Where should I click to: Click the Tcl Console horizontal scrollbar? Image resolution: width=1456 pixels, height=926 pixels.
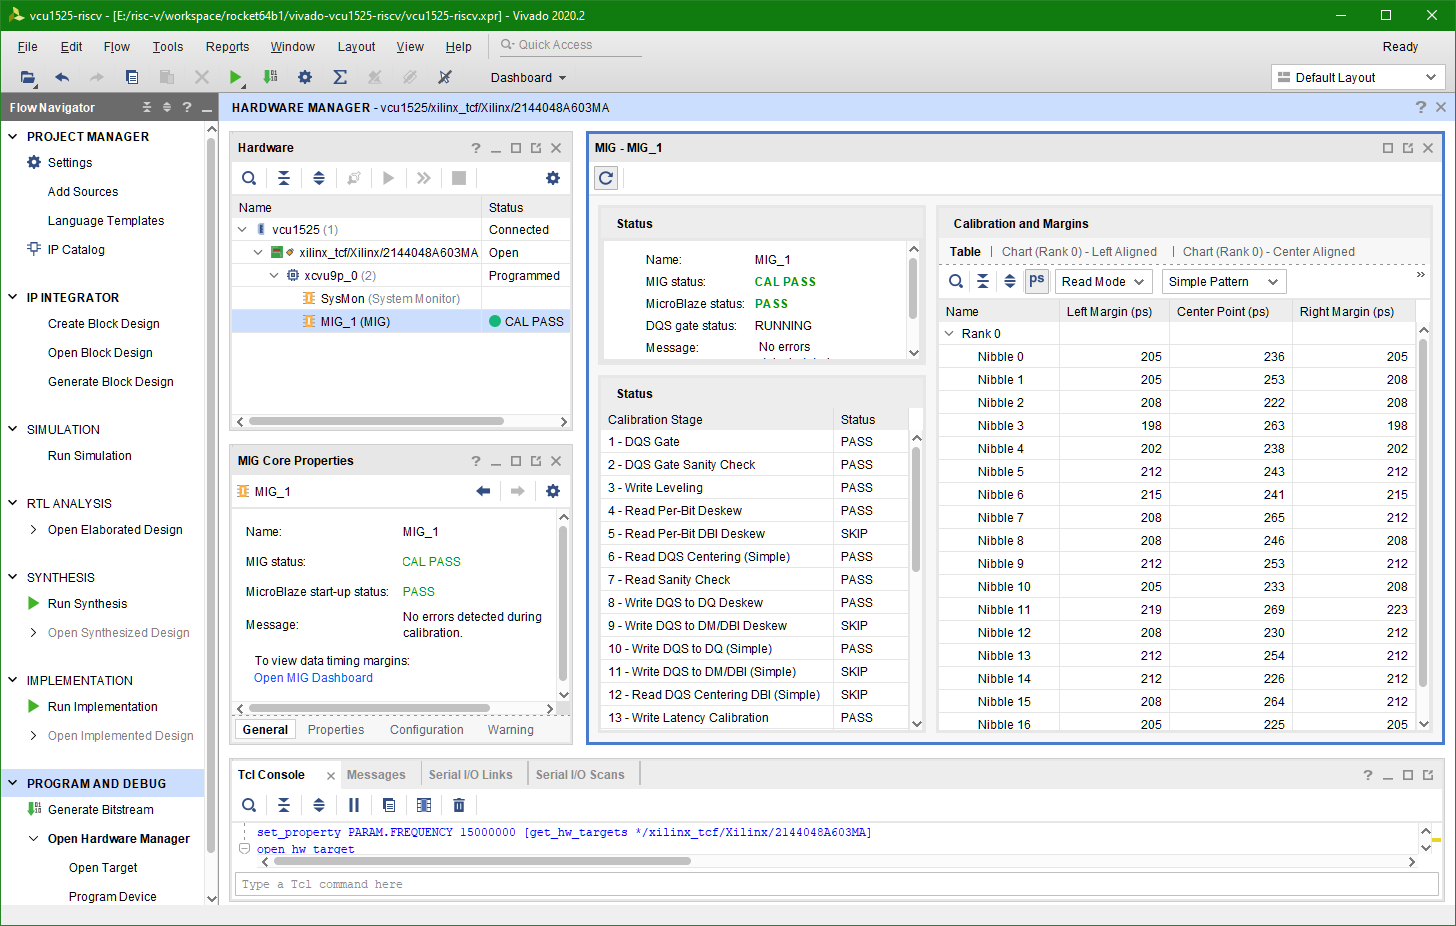pyautogui.click(x=481, y=861)
